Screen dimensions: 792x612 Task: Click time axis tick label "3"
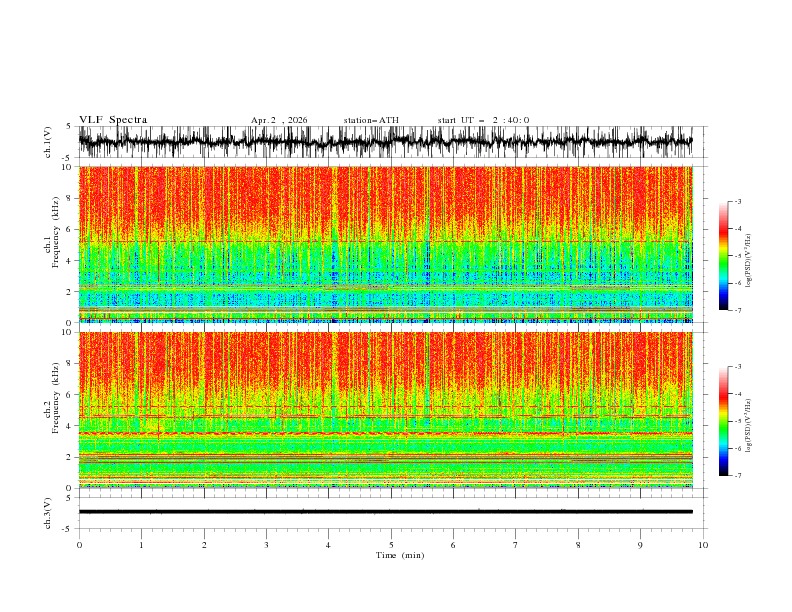tap(266, 545)
